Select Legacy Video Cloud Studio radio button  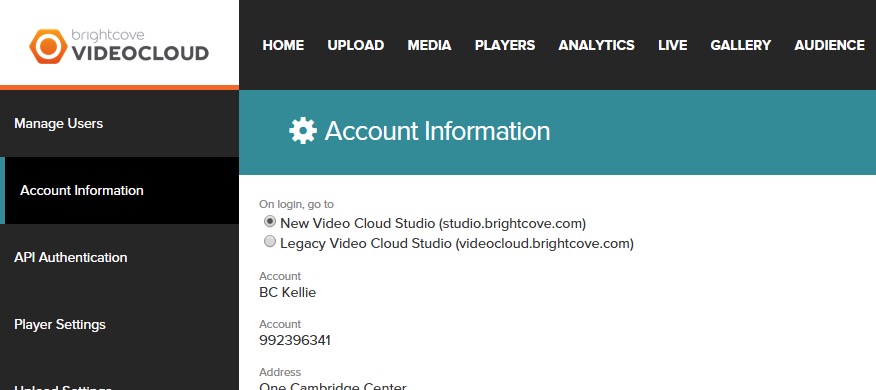(270, 241)
